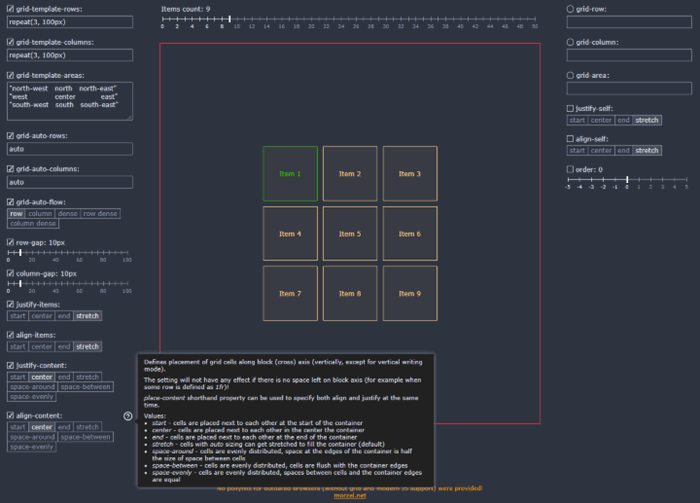Image resolution: width=700 pixels, height=503 pixels.
Task: Uncheck the align-content checkbox
Action: (10, 416)
